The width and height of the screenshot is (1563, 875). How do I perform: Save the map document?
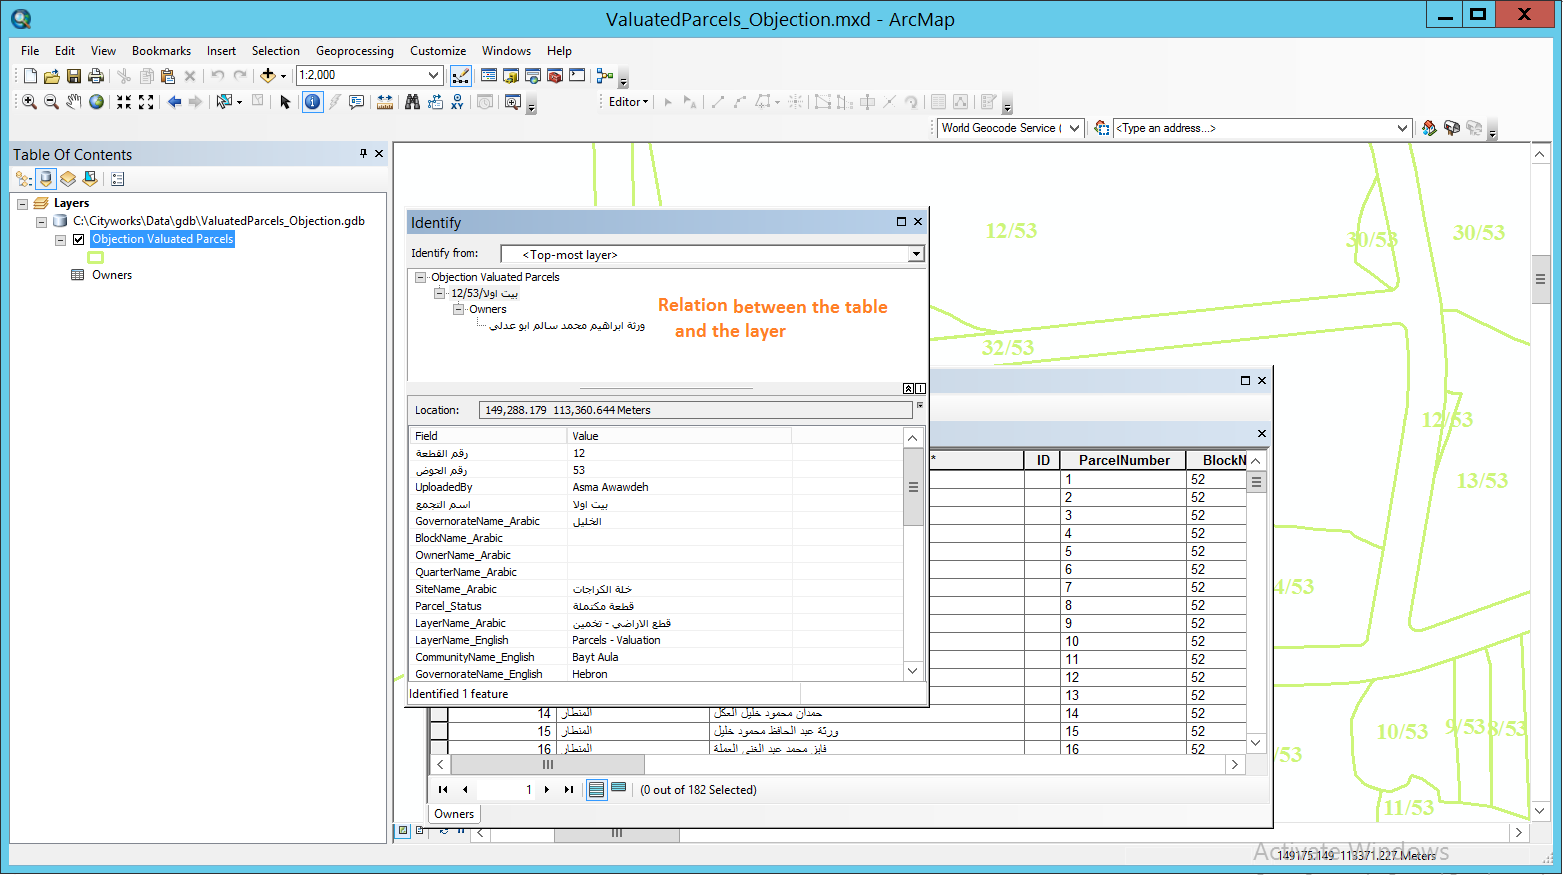click(74, 76)
